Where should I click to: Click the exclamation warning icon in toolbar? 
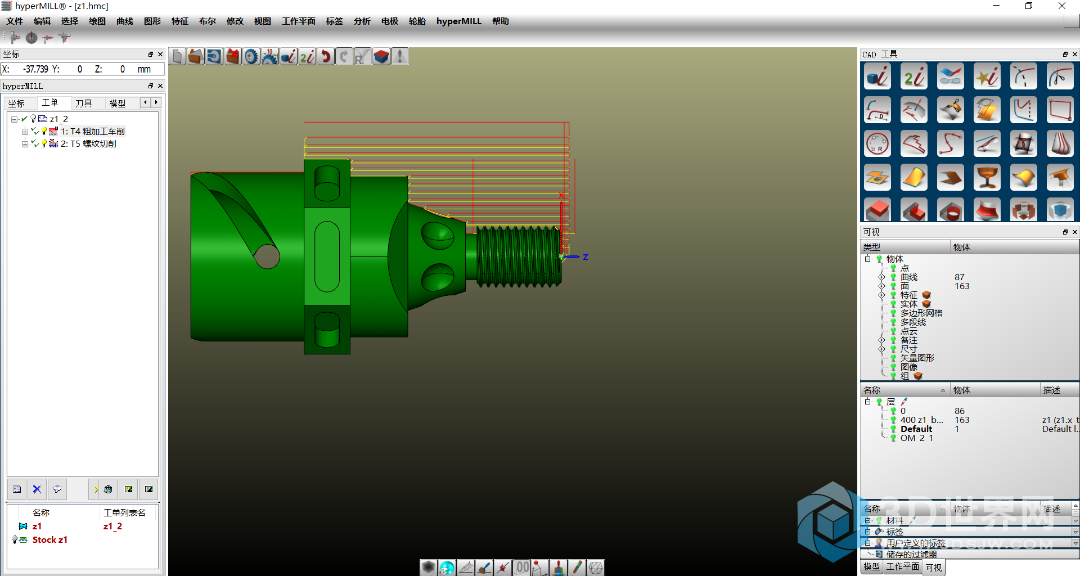(400, 56)
